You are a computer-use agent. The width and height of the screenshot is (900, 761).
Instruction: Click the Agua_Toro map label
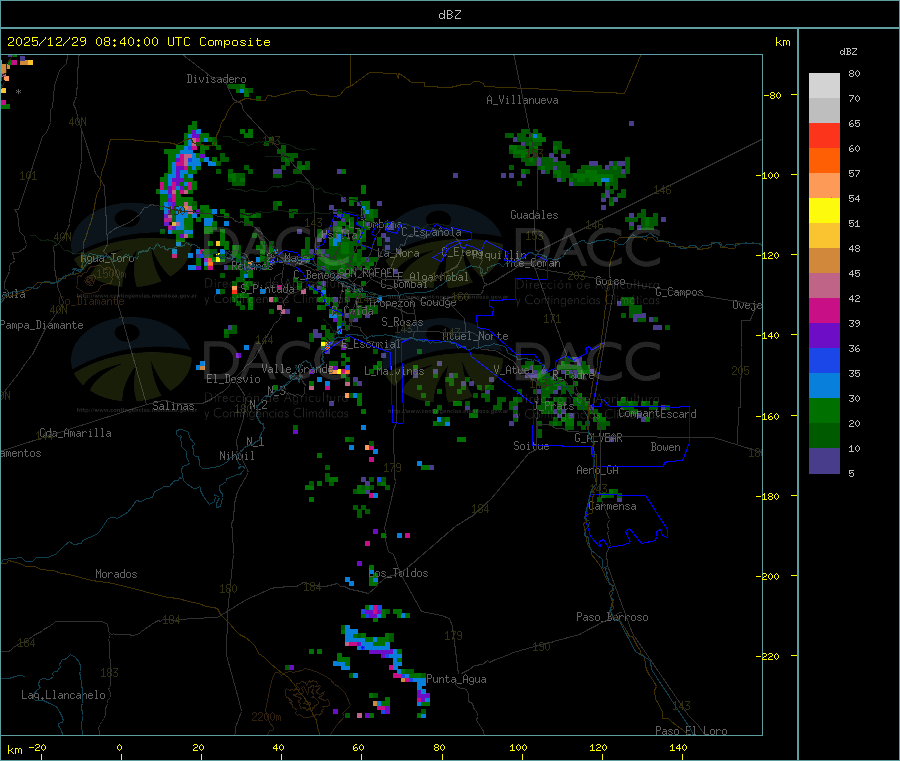point(107,258)
